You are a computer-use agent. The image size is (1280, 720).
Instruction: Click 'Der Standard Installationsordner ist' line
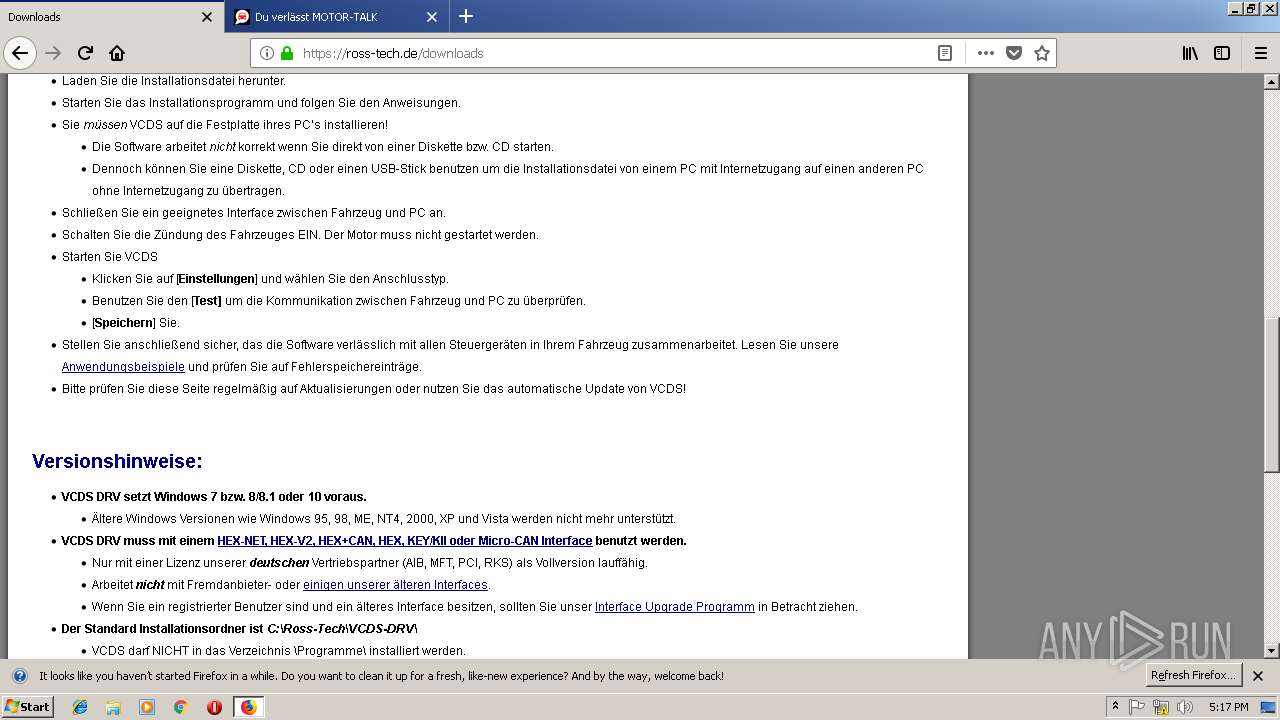[x=239, y=629]
